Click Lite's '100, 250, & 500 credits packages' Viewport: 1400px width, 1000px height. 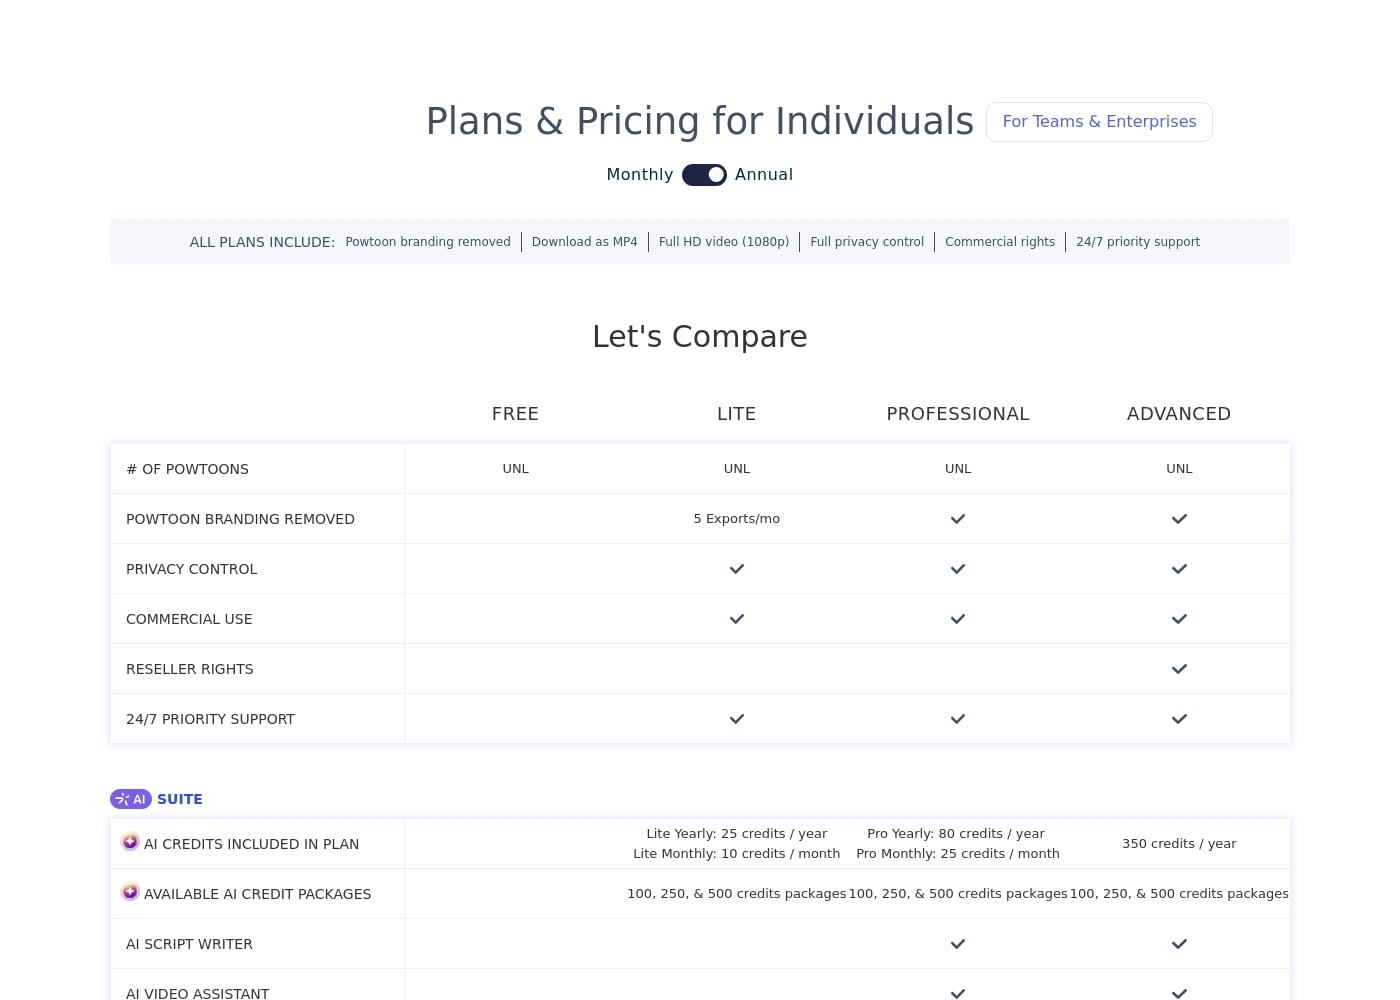coord(737,894)
